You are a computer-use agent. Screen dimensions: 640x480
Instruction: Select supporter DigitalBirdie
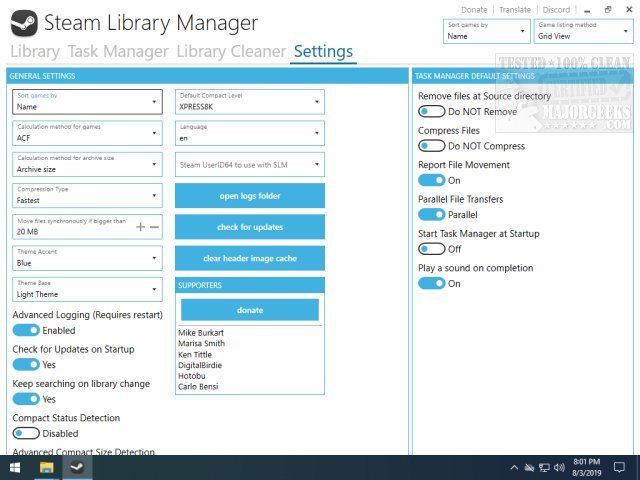[x=200, y=365]
